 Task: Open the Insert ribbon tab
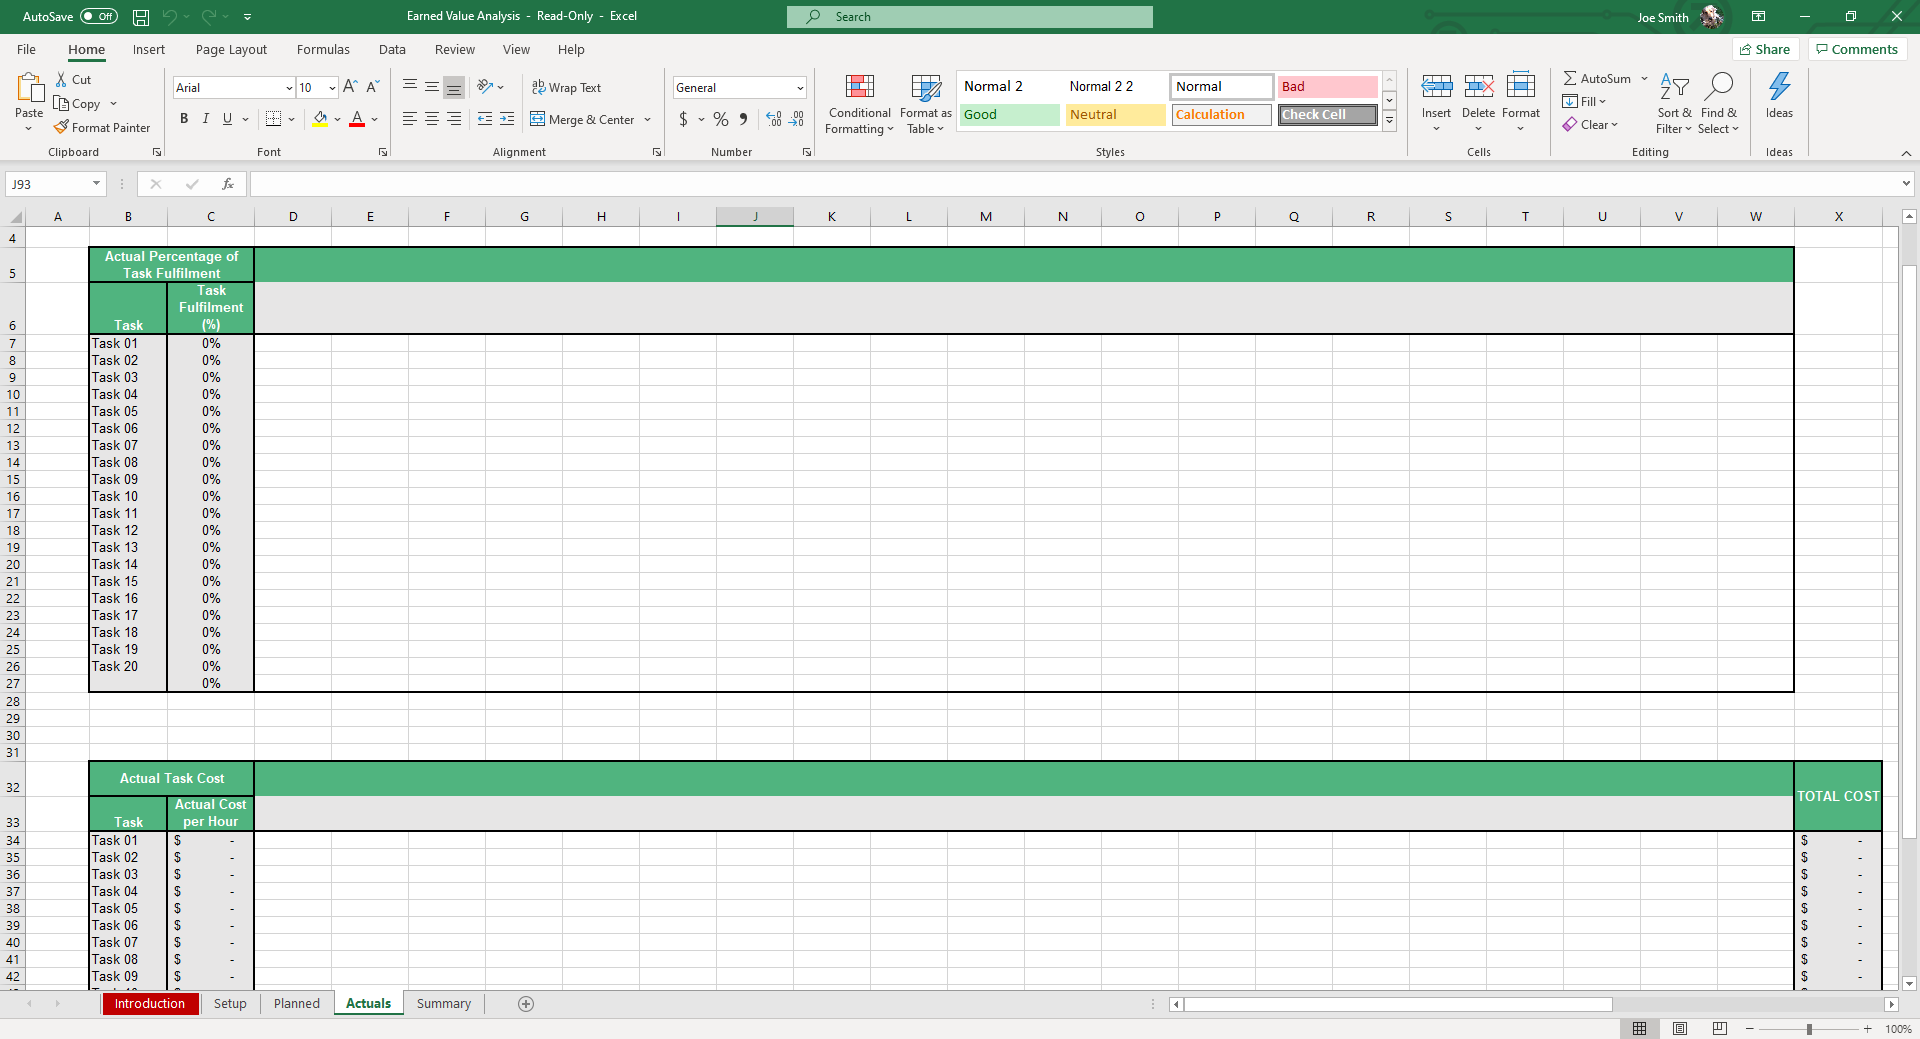coord(149,50)
